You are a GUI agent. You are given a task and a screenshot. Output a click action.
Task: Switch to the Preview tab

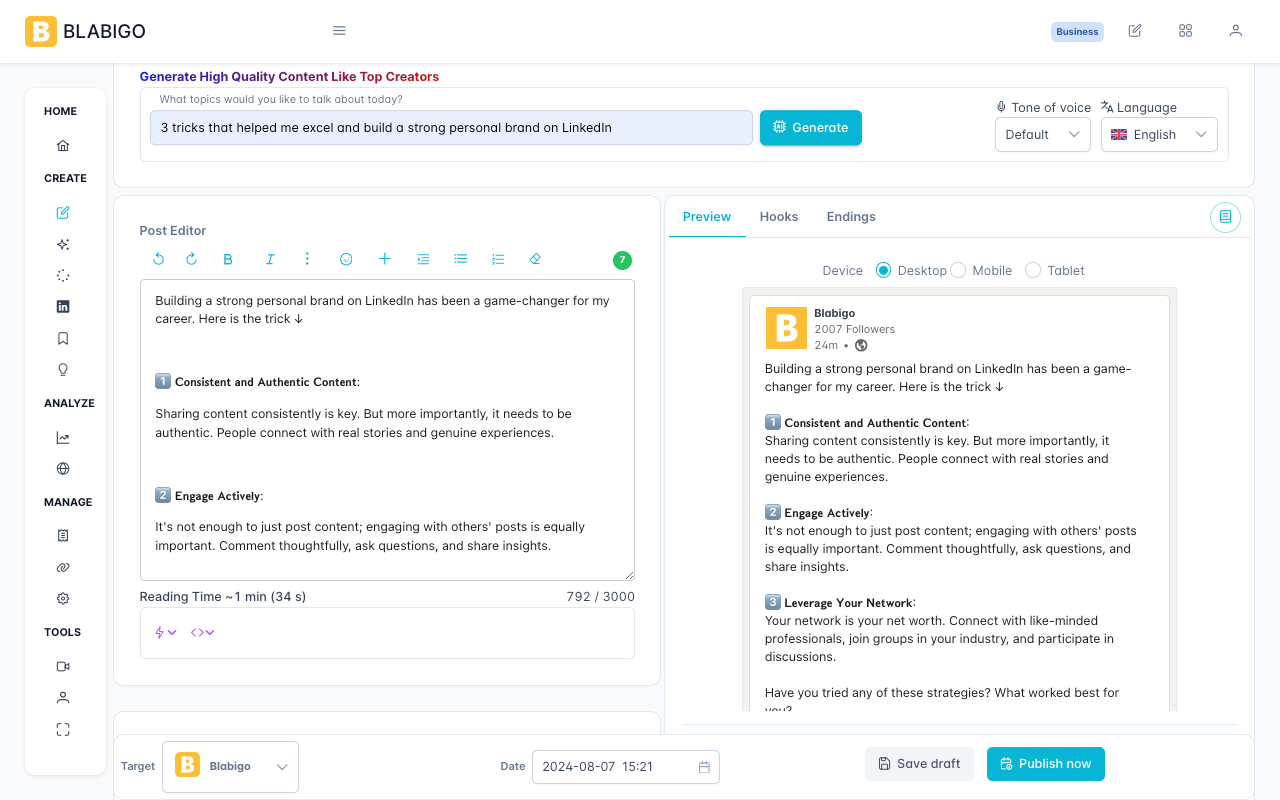pyautogui.click(x=707, y=217)
